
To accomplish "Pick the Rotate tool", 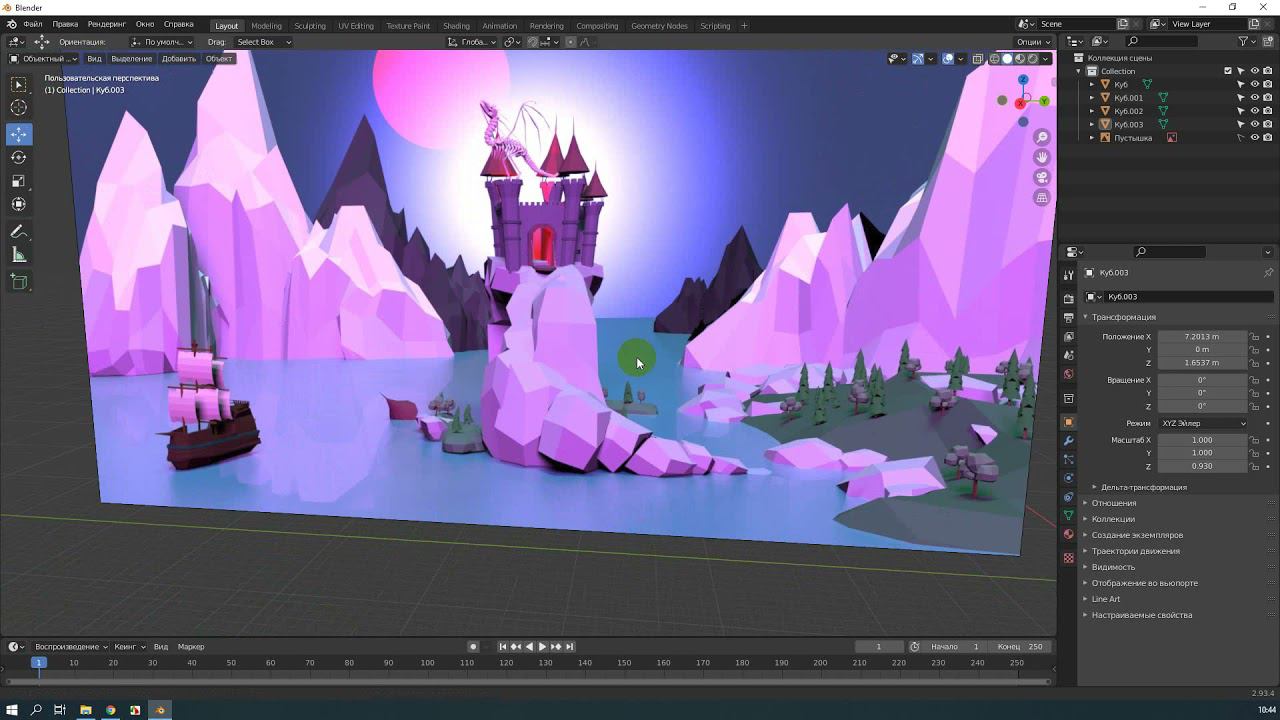I will [x=19, y=157].
